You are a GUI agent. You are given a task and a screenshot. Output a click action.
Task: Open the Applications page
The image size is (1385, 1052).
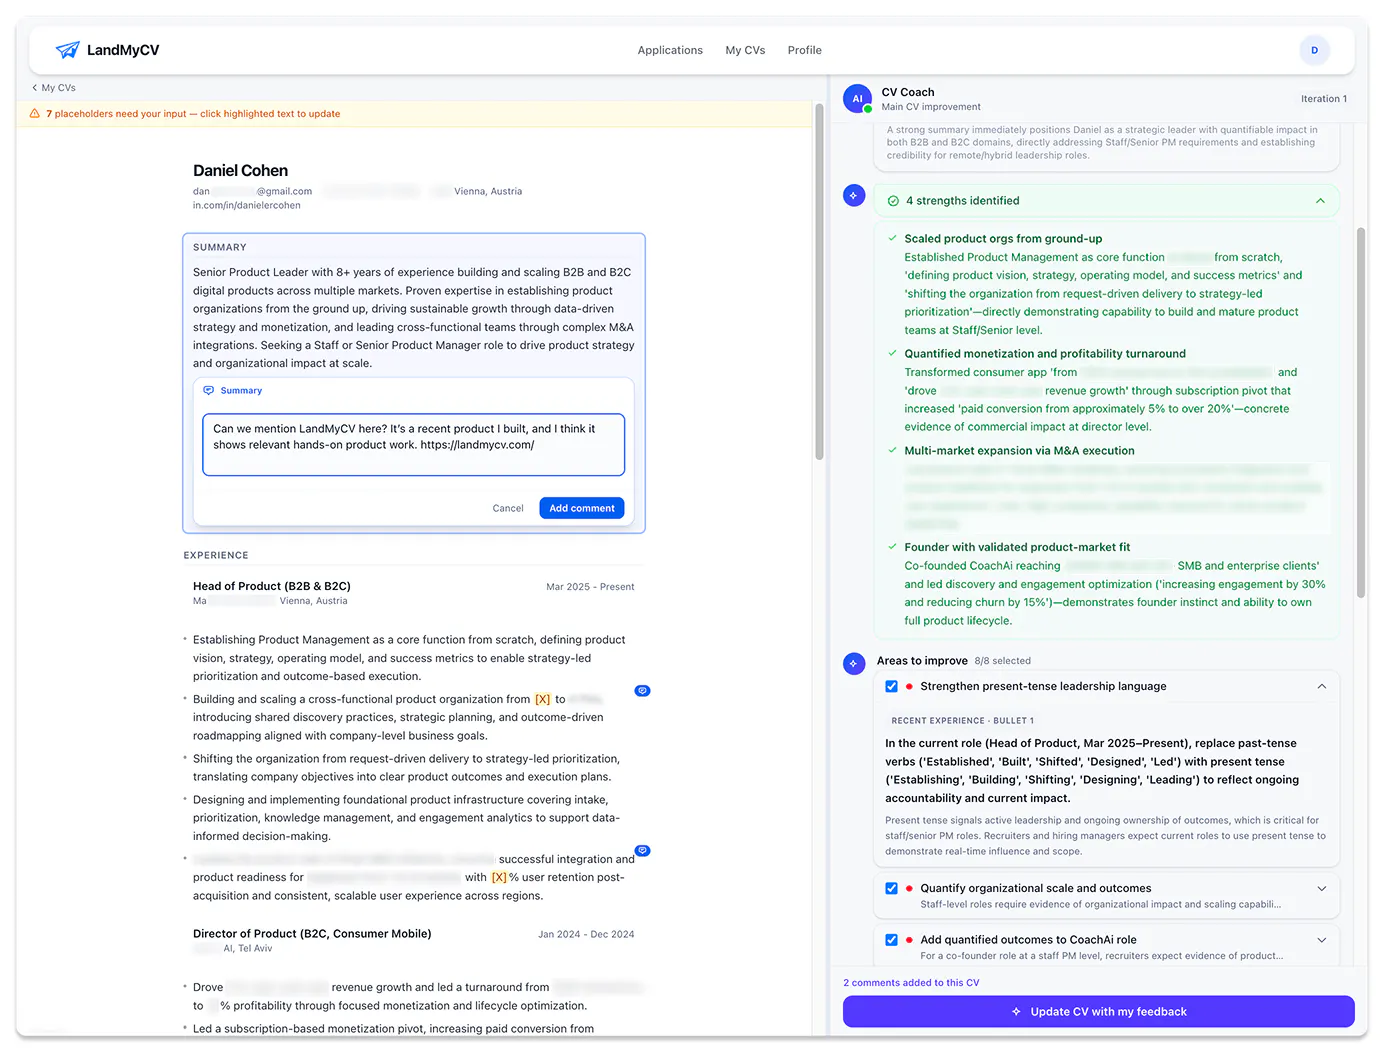tap(670, 50)
